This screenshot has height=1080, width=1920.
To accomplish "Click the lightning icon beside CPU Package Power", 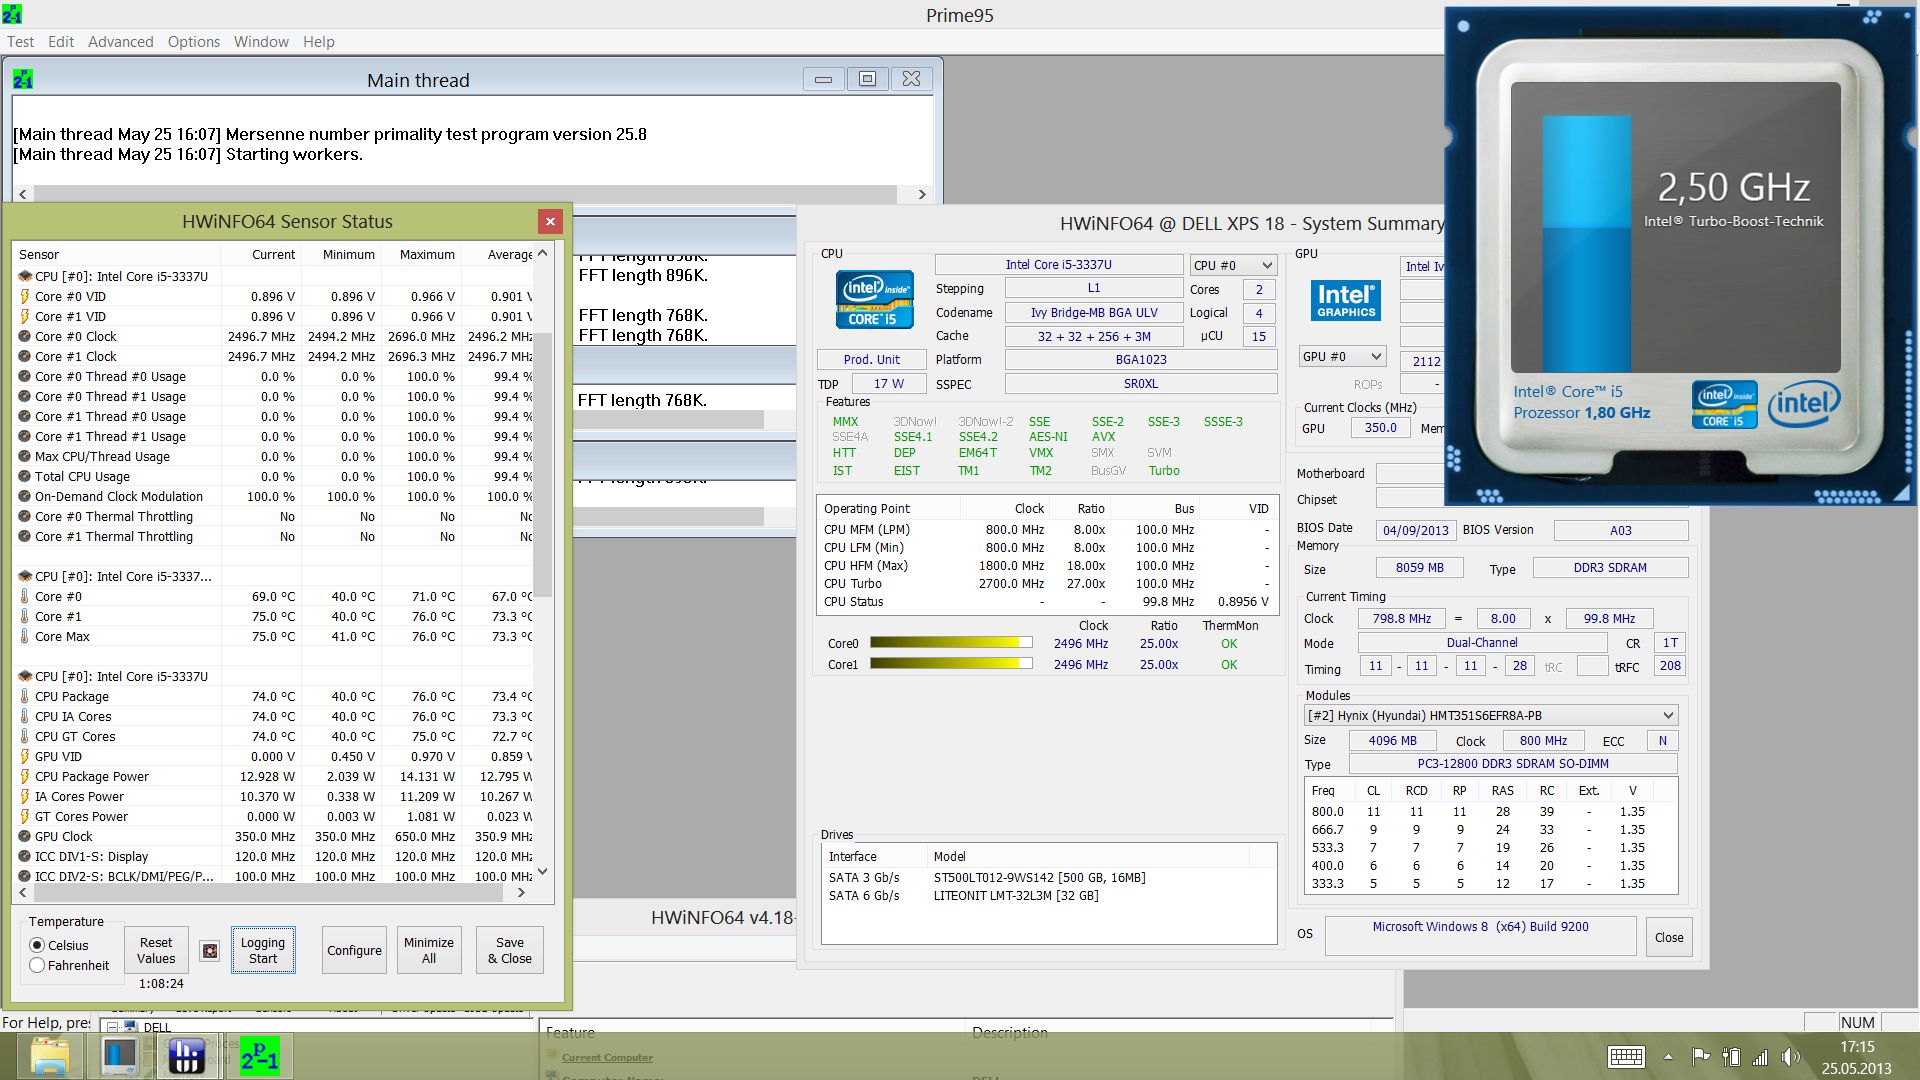I will [x=25, y=776].
